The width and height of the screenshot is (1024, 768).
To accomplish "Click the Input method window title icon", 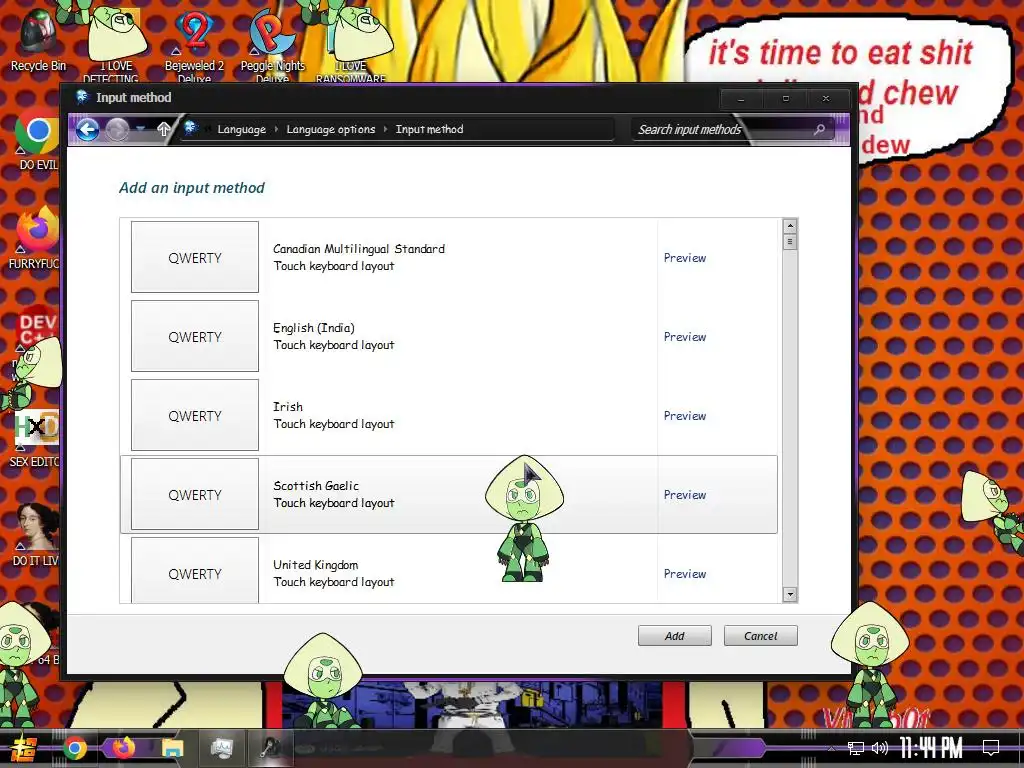I will click(82, 97).
